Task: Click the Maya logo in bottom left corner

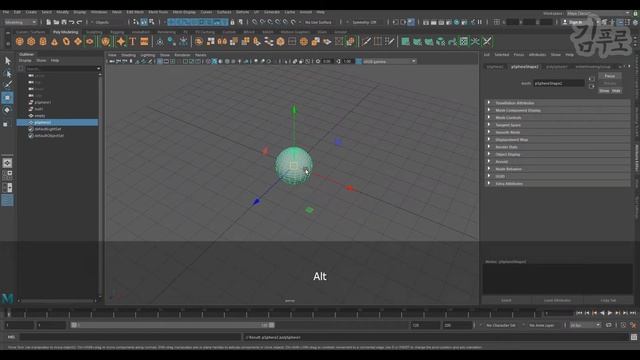Action: [7, 298]
